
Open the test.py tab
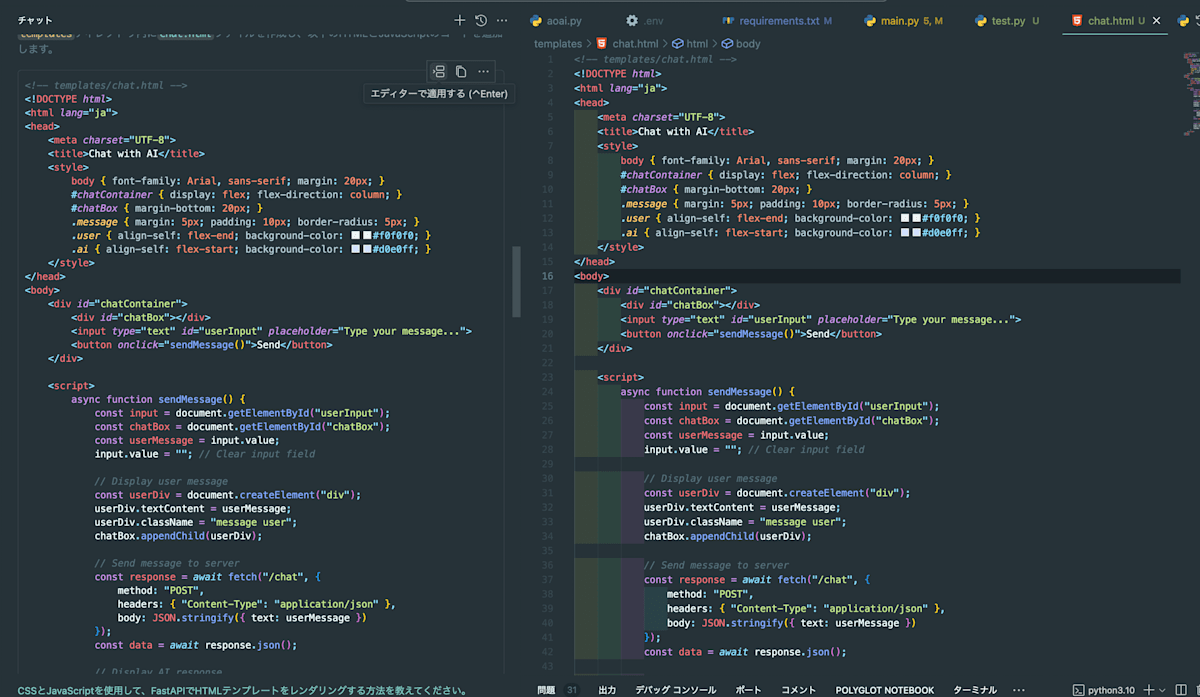pyautogui.click(x=1006, y=20)
